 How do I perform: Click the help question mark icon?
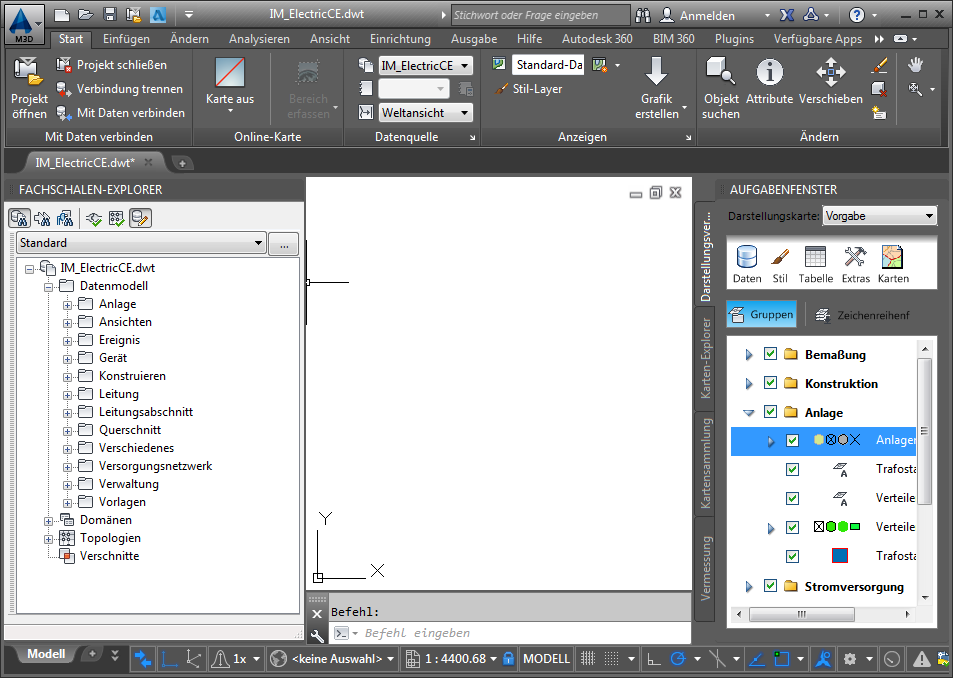(856, 15)
